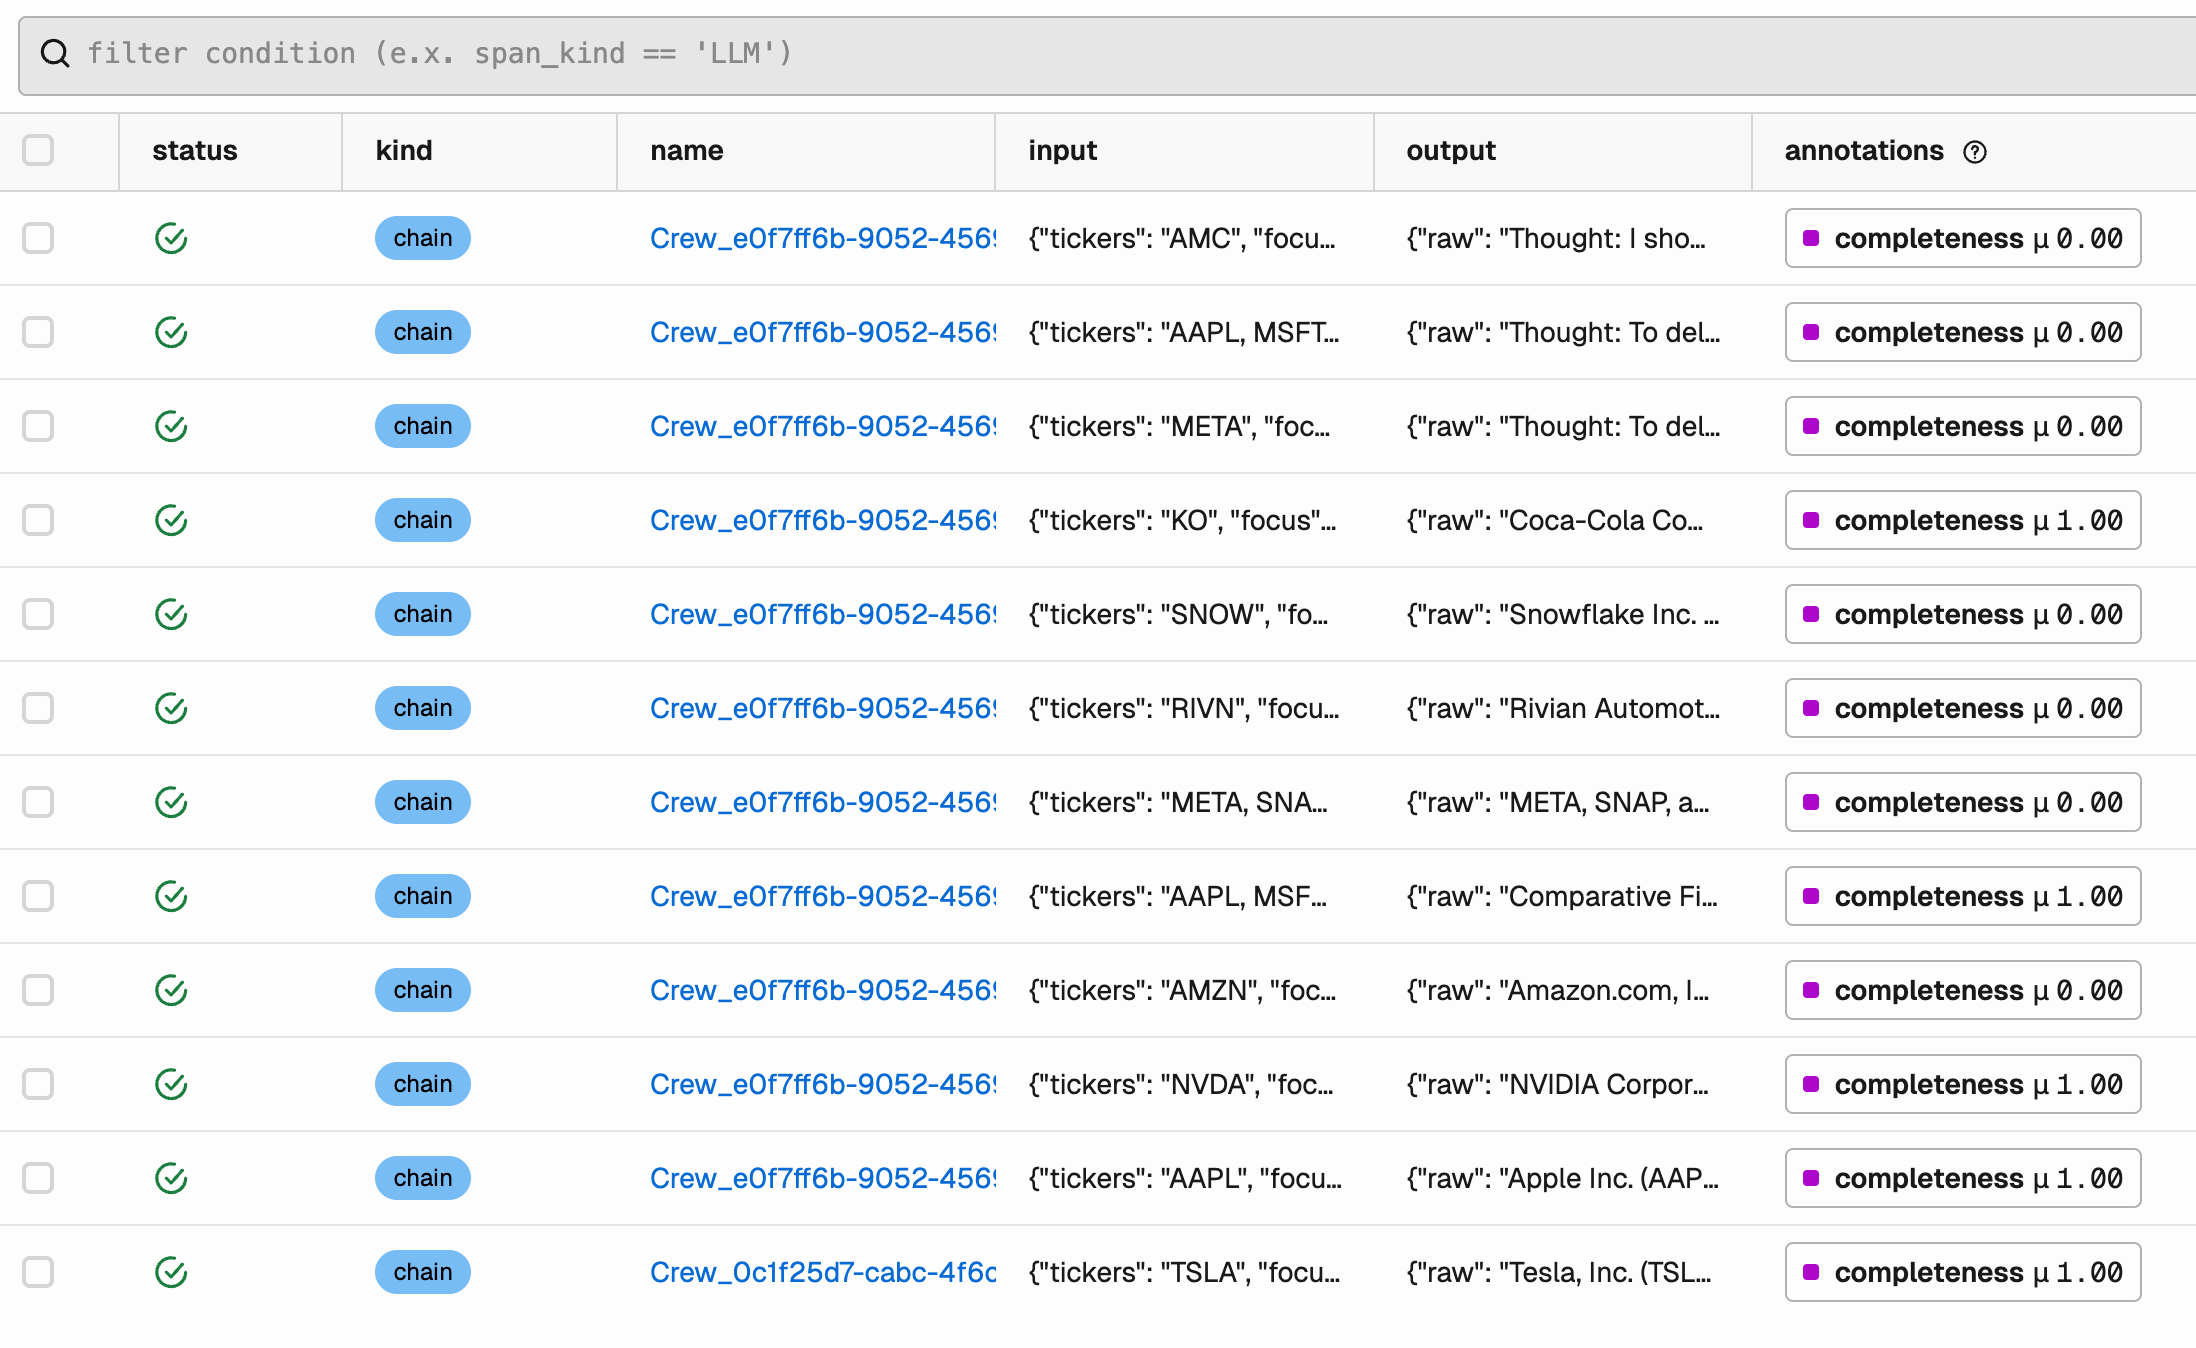Click the annotations help question-mark icon

pyautogui.click(x=1974, y=152)
